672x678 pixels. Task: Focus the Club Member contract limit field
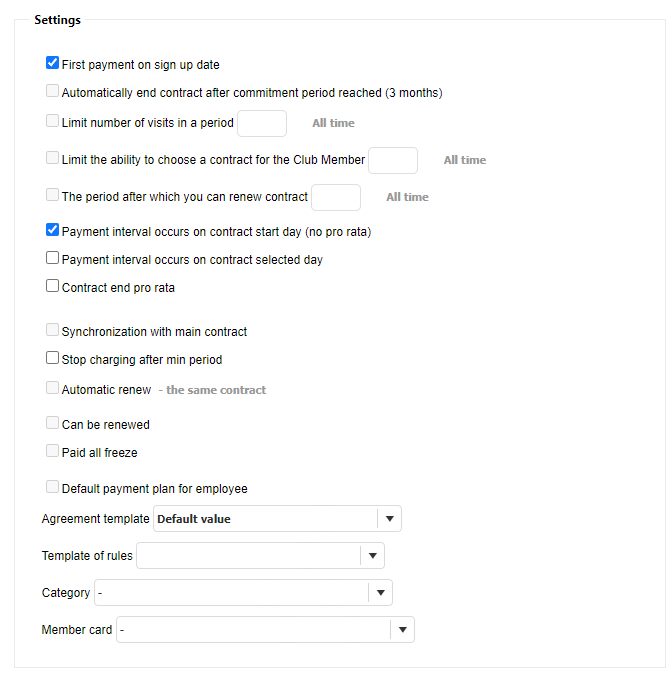click(x=393, y=160)
